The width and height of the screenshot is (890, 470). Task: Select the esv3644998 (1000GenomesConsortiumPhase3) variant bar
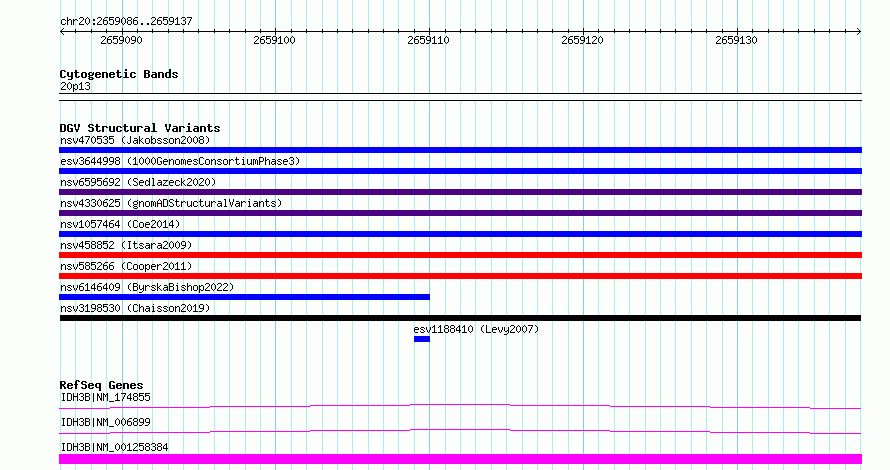pyautogui.click(x=460, y=171)
